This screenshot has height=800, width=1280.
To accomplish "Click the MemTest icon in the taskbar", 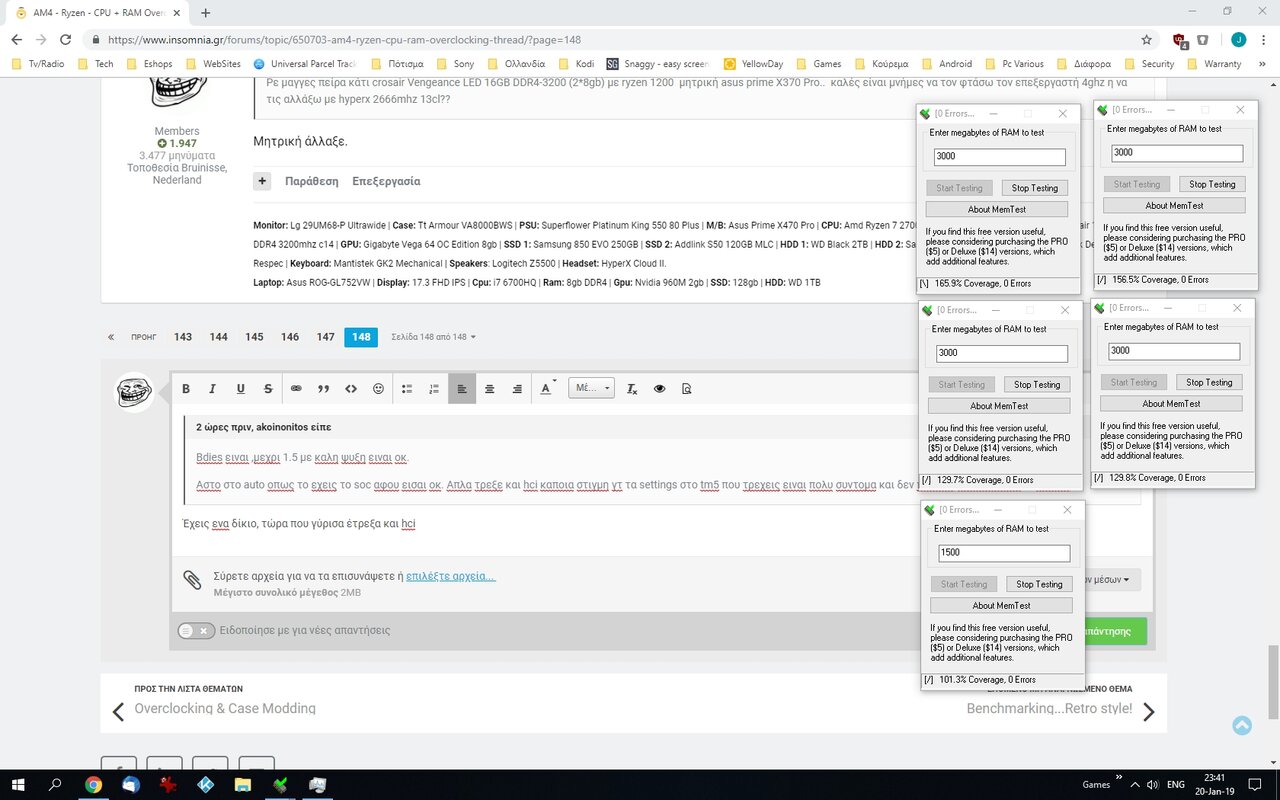I will pos(280,785).
